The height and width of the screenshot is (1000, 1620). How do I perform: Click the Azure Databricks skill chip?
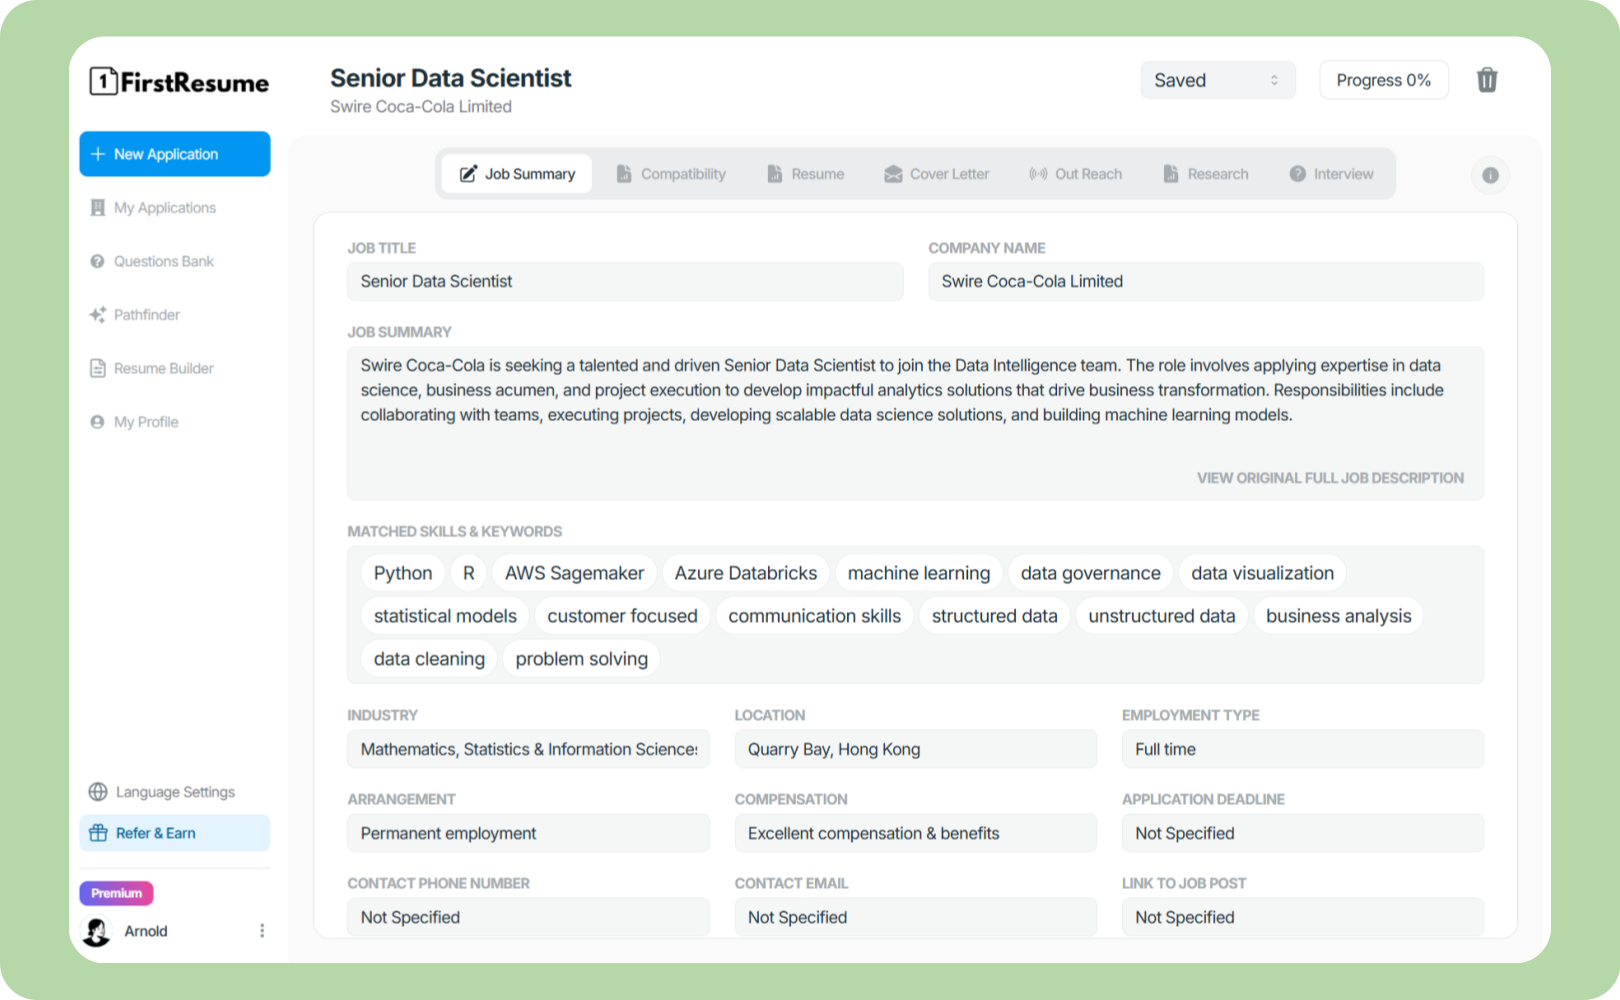tap(746, 573)
